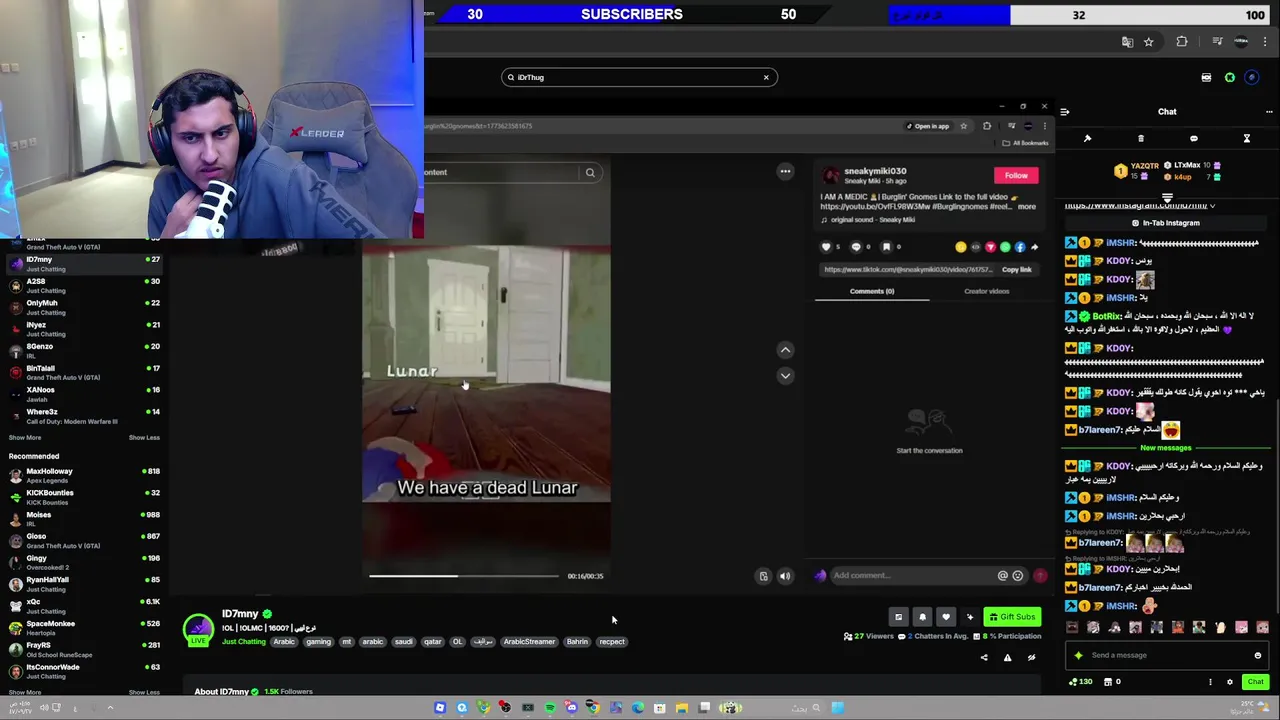Screen dimensions: 1280x720
Task: Toggle TikTok picture-in-picture icon beside volume
Action: tap(764, 576)
